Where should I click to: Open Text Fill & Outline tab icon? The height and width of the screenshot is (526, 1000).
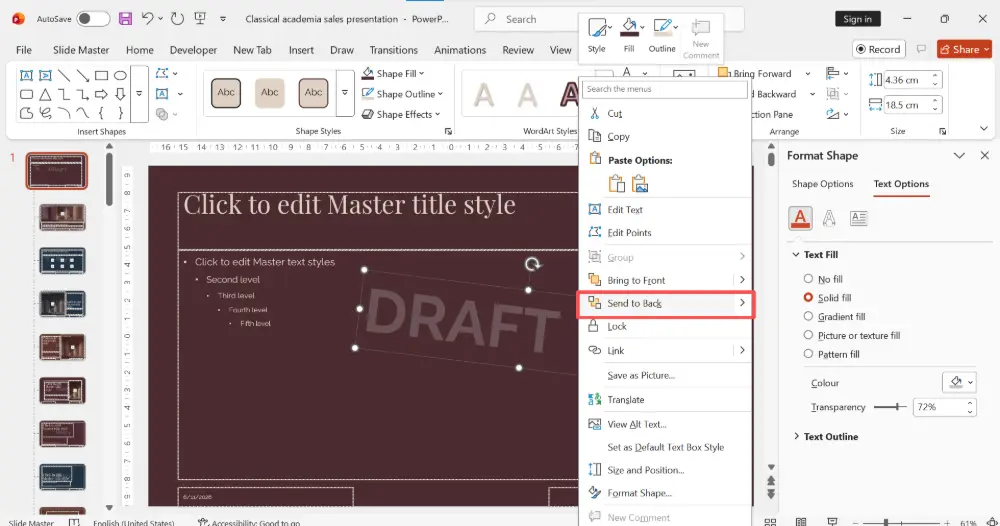pos(800,218)
